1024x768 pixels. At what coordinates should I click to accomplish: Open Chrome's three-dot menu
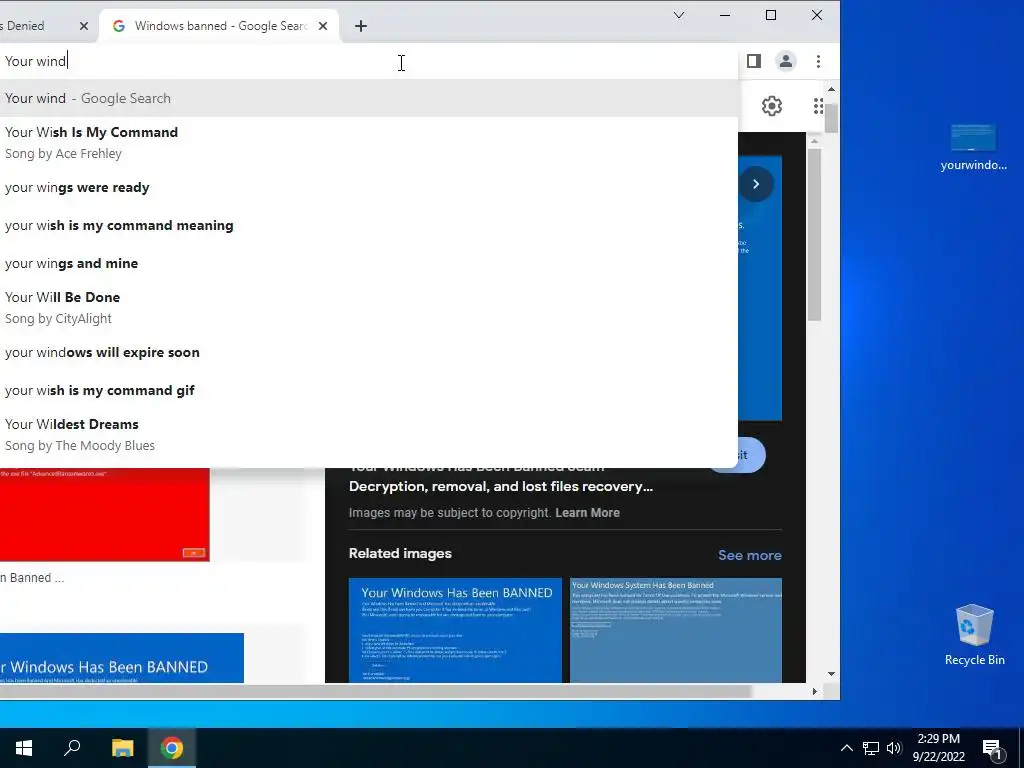(x=818, y=61)
